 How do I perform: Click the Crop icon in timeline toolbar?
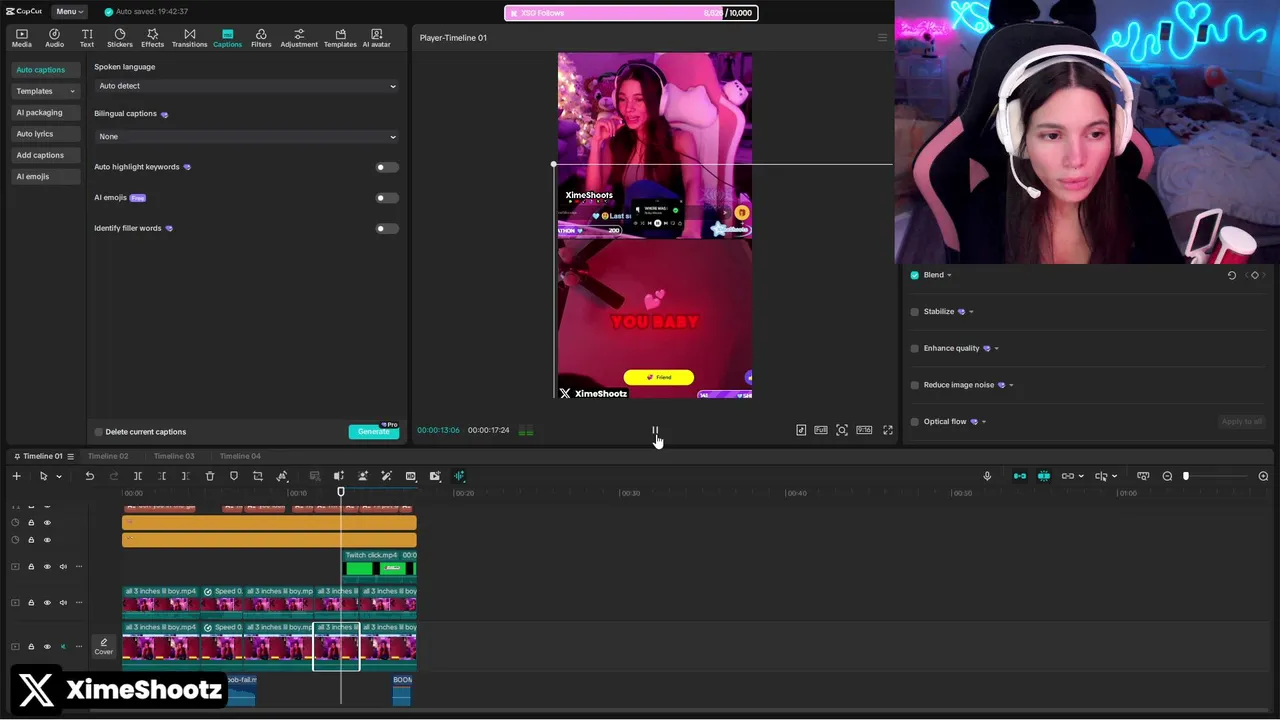(258, 476)
